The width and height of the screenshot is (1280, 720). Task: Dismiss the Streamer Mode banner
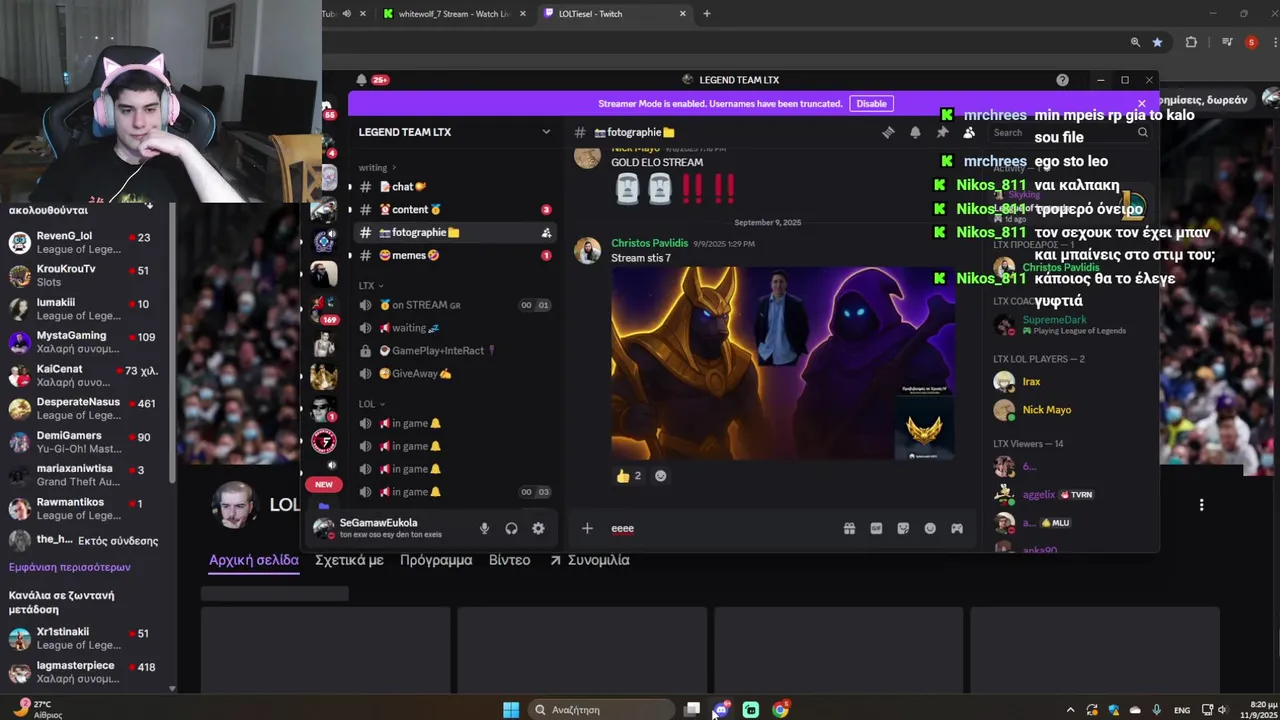click(1141, 103)
